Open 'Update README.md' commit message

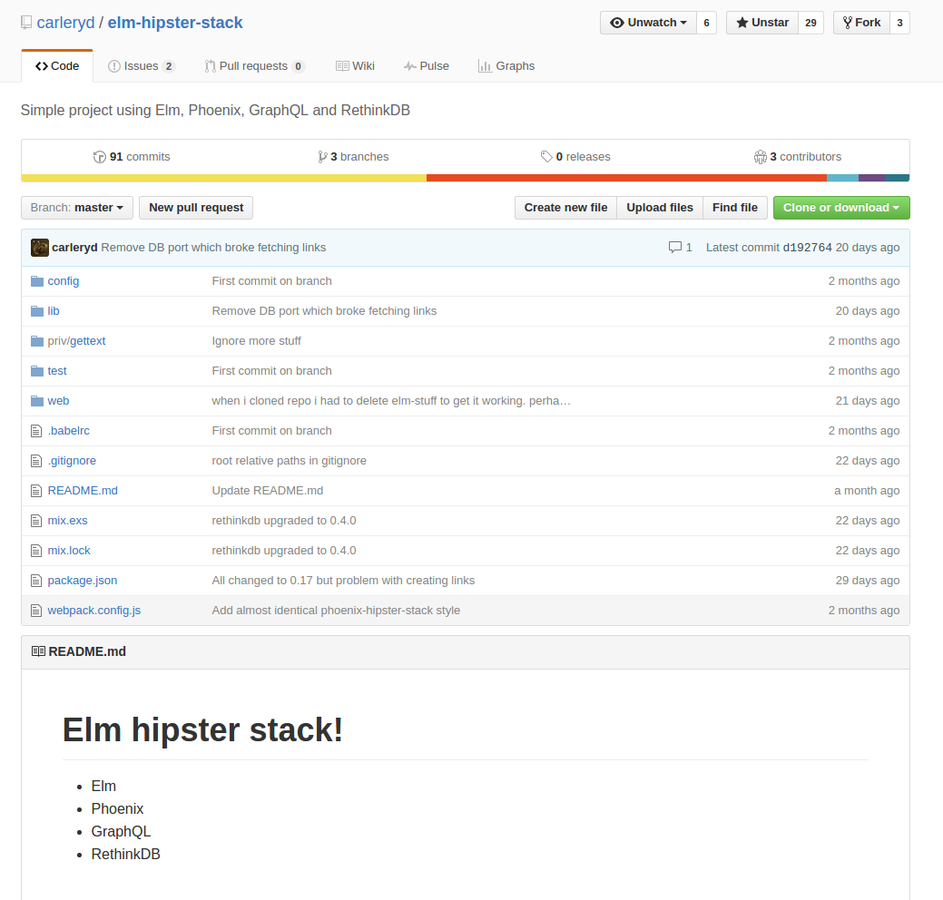click(267, 491)
